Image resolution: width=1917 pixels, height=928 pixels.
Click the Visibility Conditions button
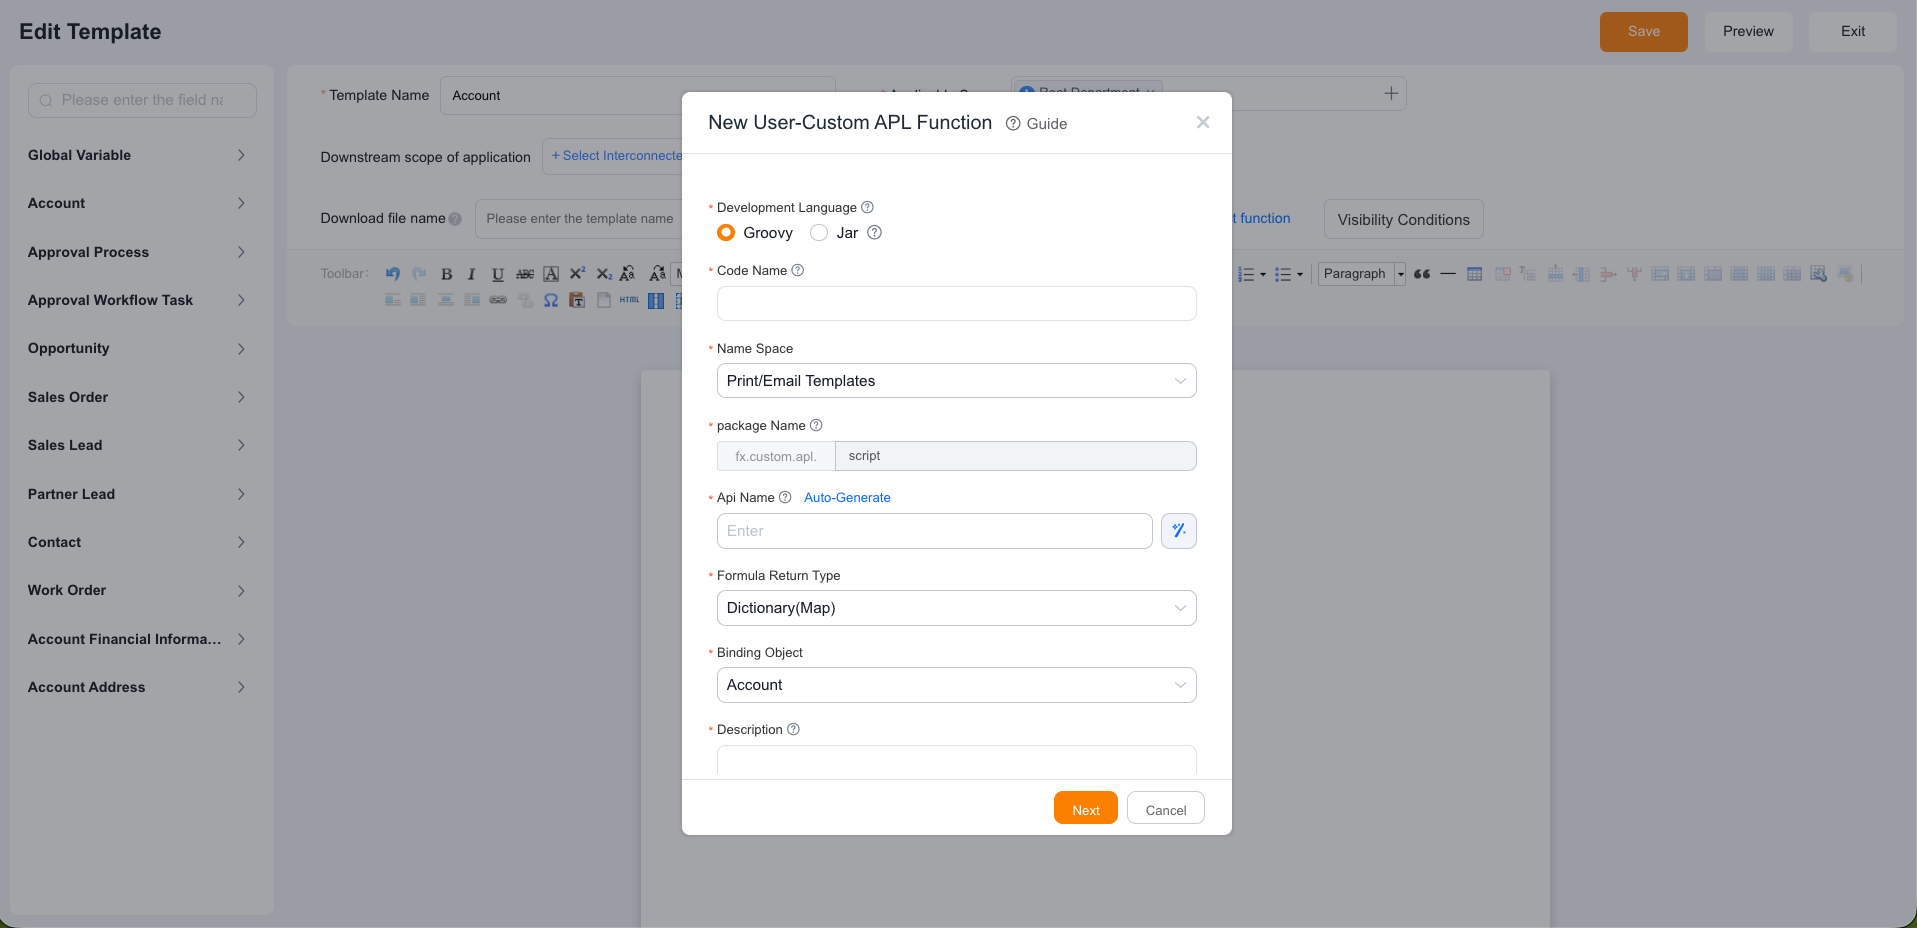click(x=1404, y=219)
